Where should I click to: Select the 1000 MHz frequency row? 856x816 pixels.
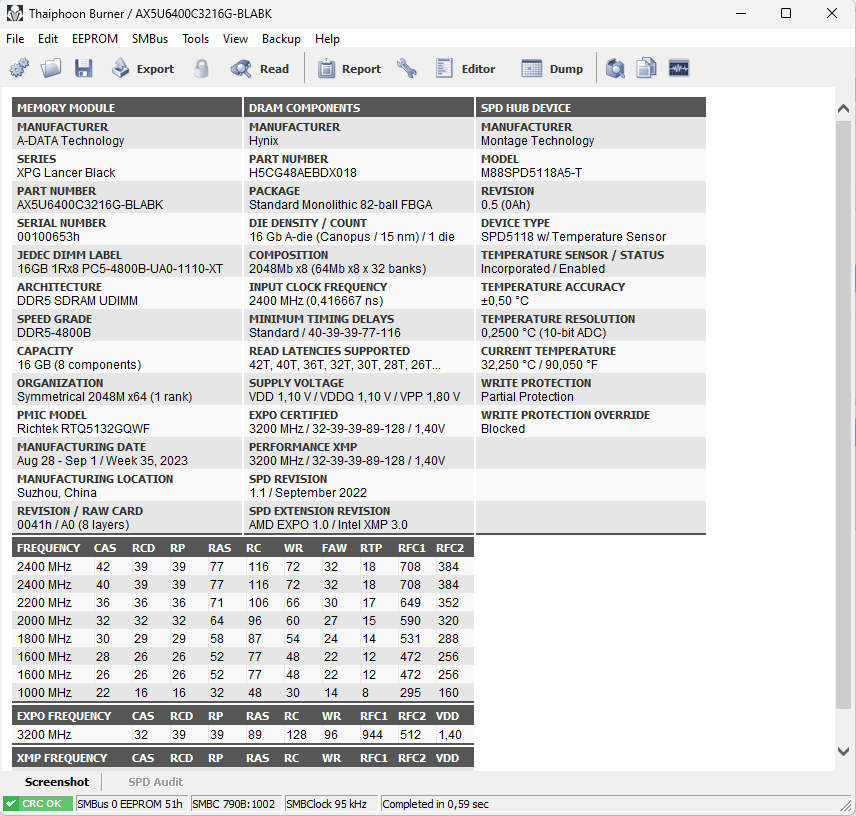pos(242,693)
